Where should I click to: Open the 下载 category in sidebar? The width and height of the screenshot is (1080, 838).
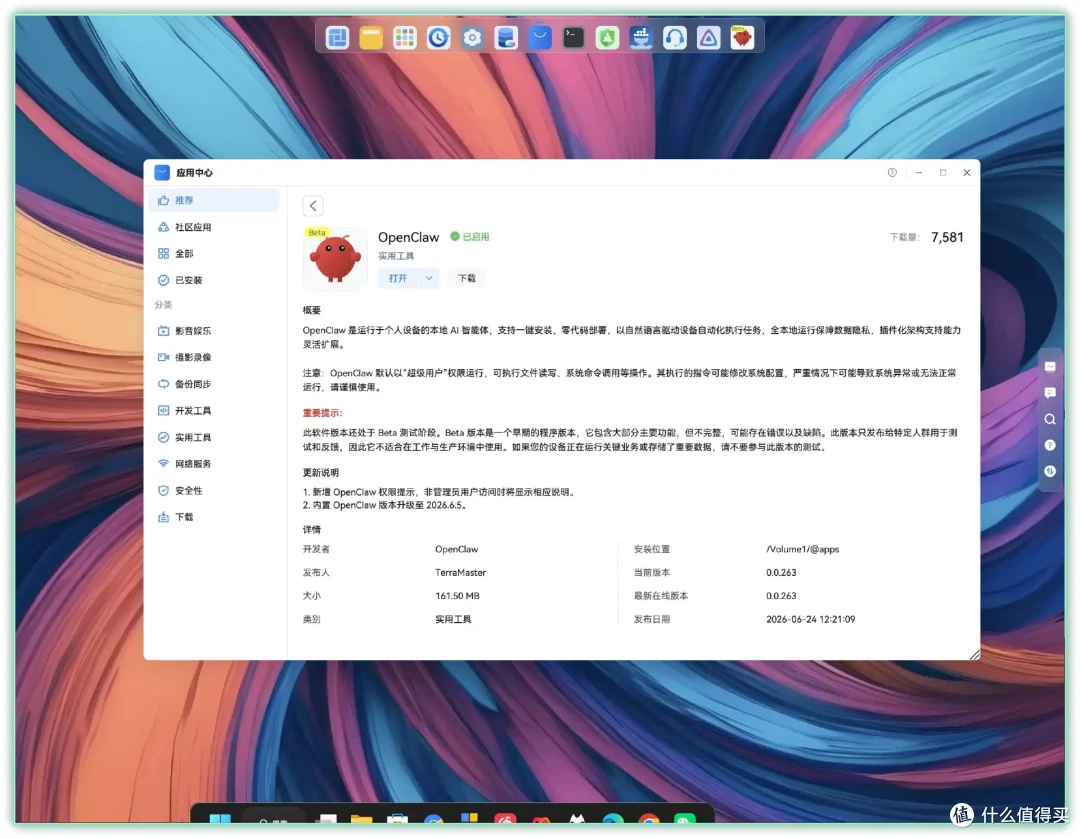click(214, 517)
